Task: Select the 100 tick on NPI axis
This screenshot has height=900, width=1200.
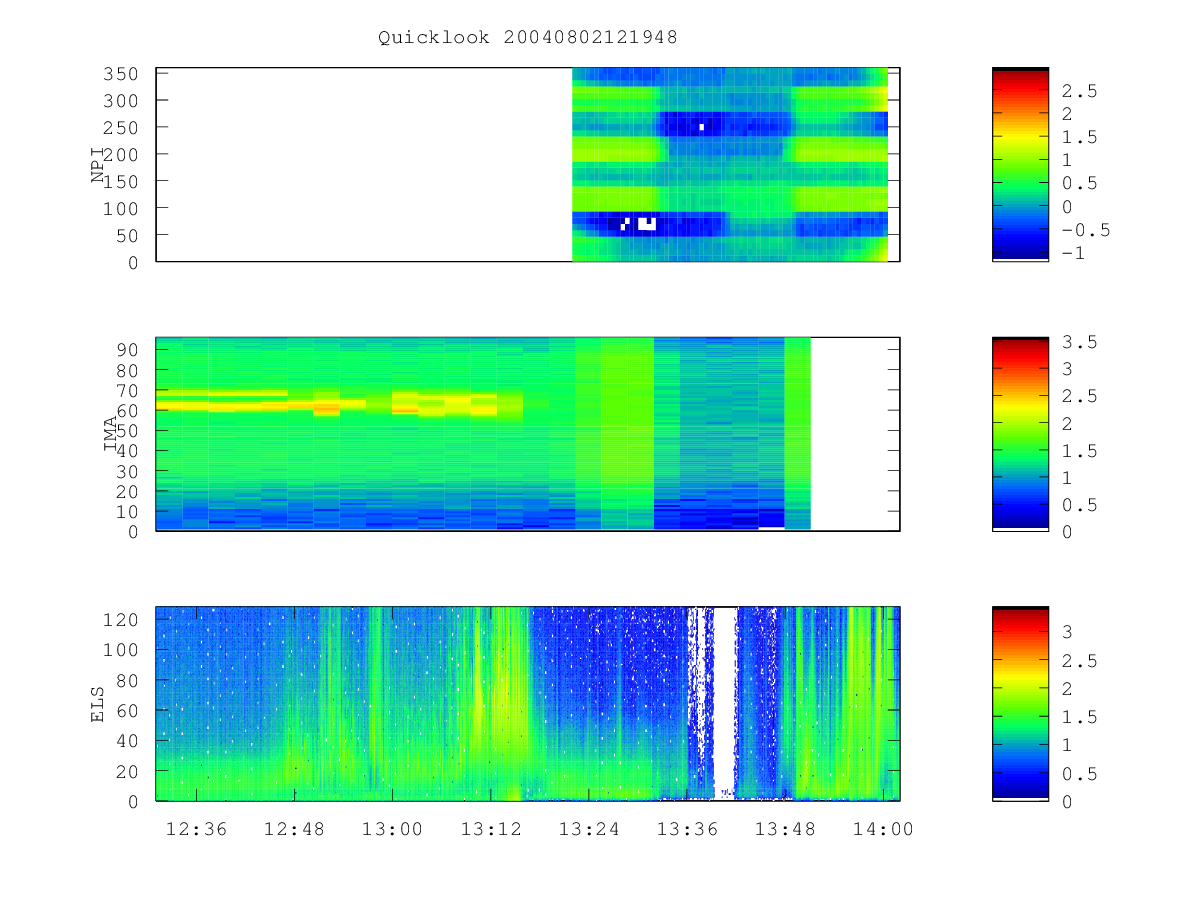Action: [x=123, y=209]
